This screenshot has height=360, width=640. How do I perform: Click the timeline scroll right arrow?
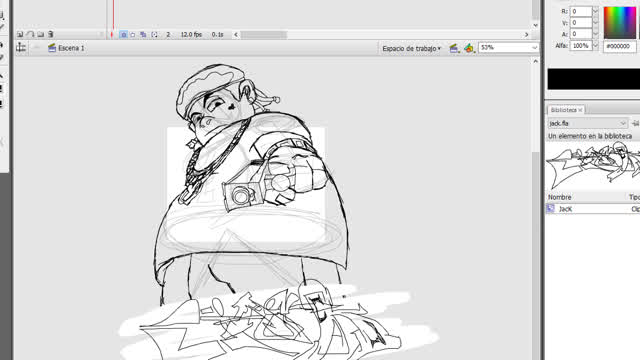[527, 35]
